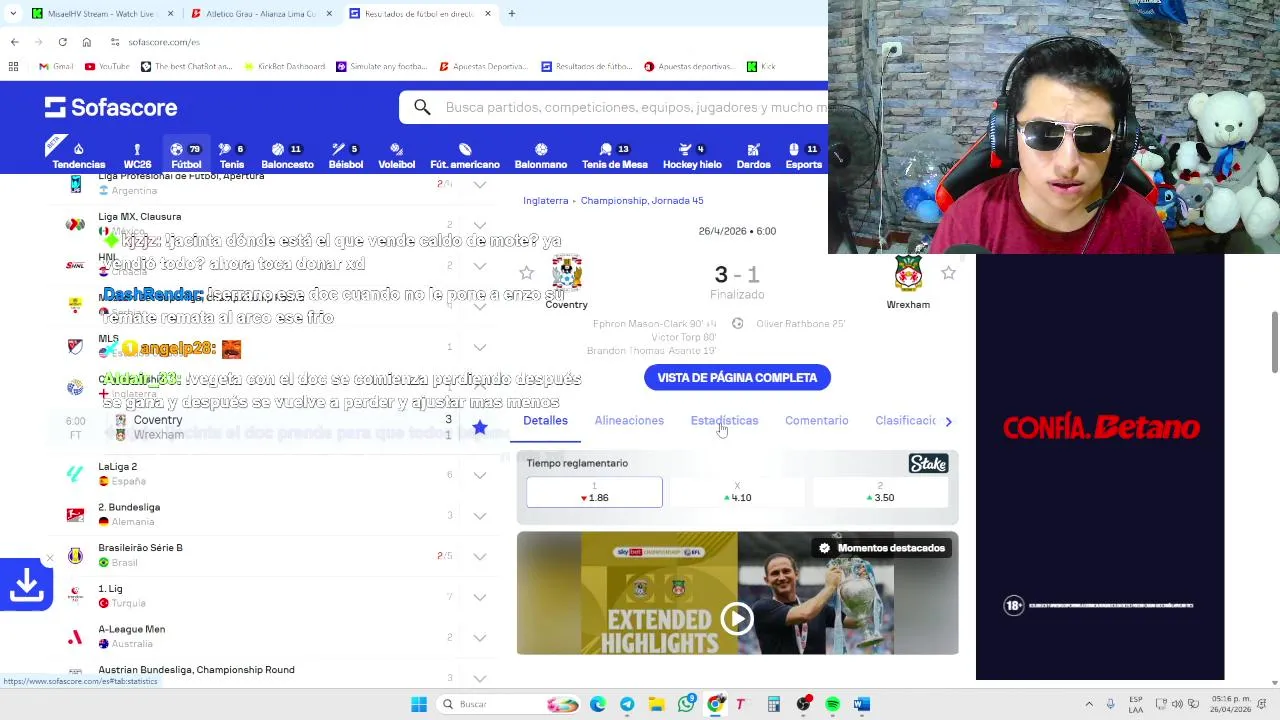The height and width of the screenshot is (720, 1280).
Task: Expand the A-League Men league
Action: 480,638
